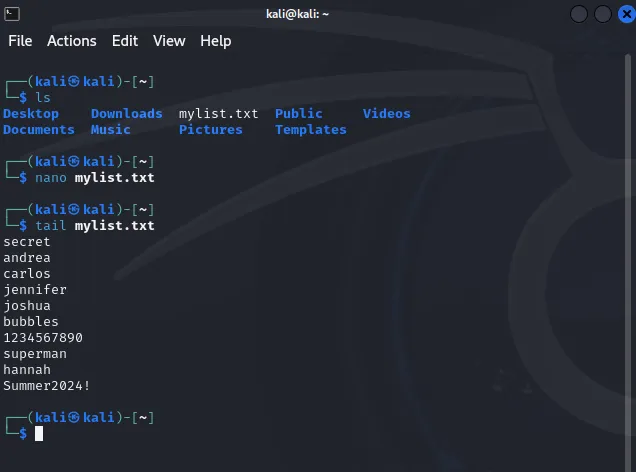
Task: Open the Actions menu
Action: [72, 41]
